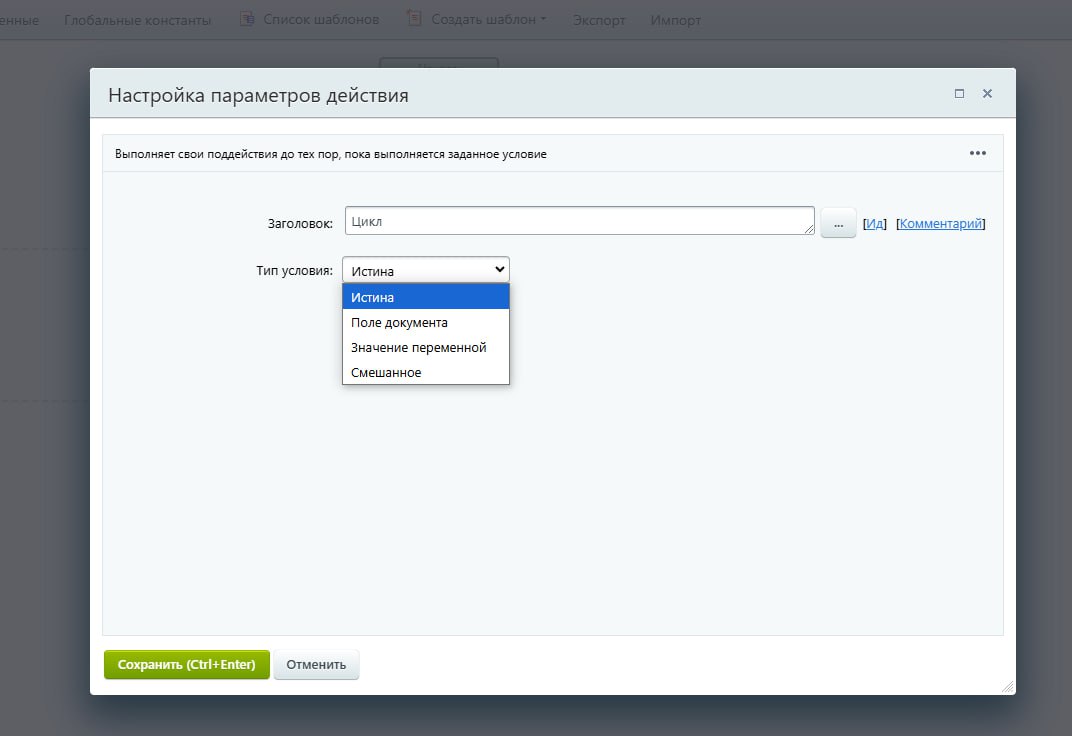Click "Импорт" in background toolbar
This screenshot has height=736, width=1072.
675,21
